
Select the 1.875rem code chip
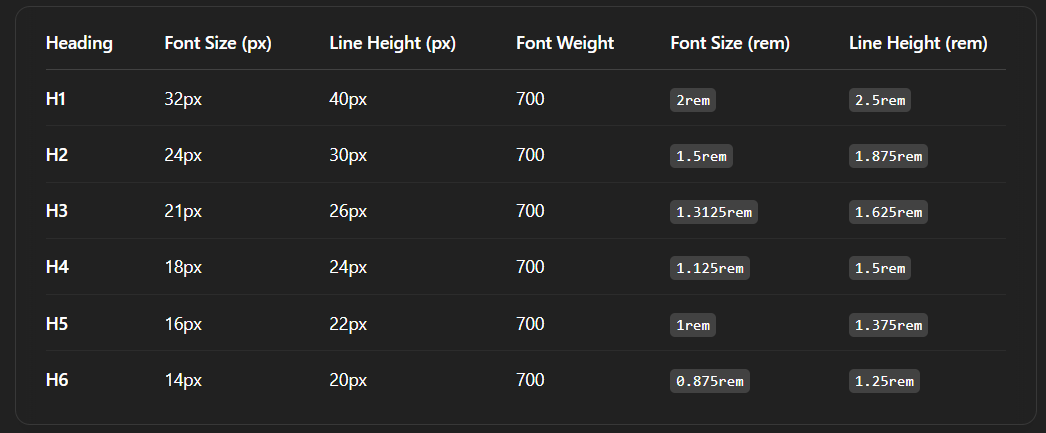(x=888, y=156)
